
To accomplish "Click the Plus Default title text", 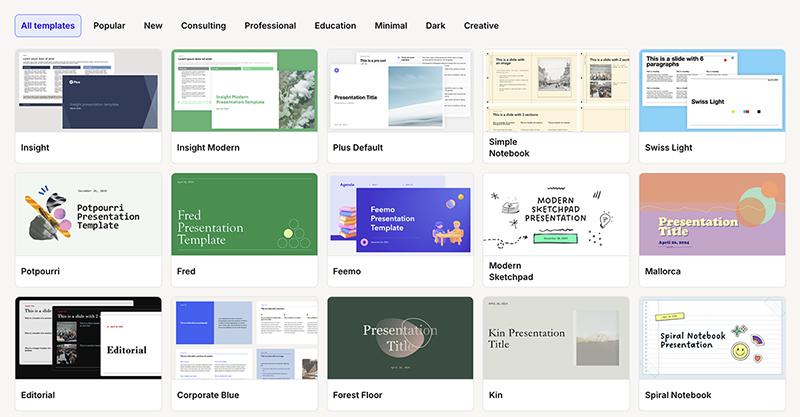I will (358, 148).
